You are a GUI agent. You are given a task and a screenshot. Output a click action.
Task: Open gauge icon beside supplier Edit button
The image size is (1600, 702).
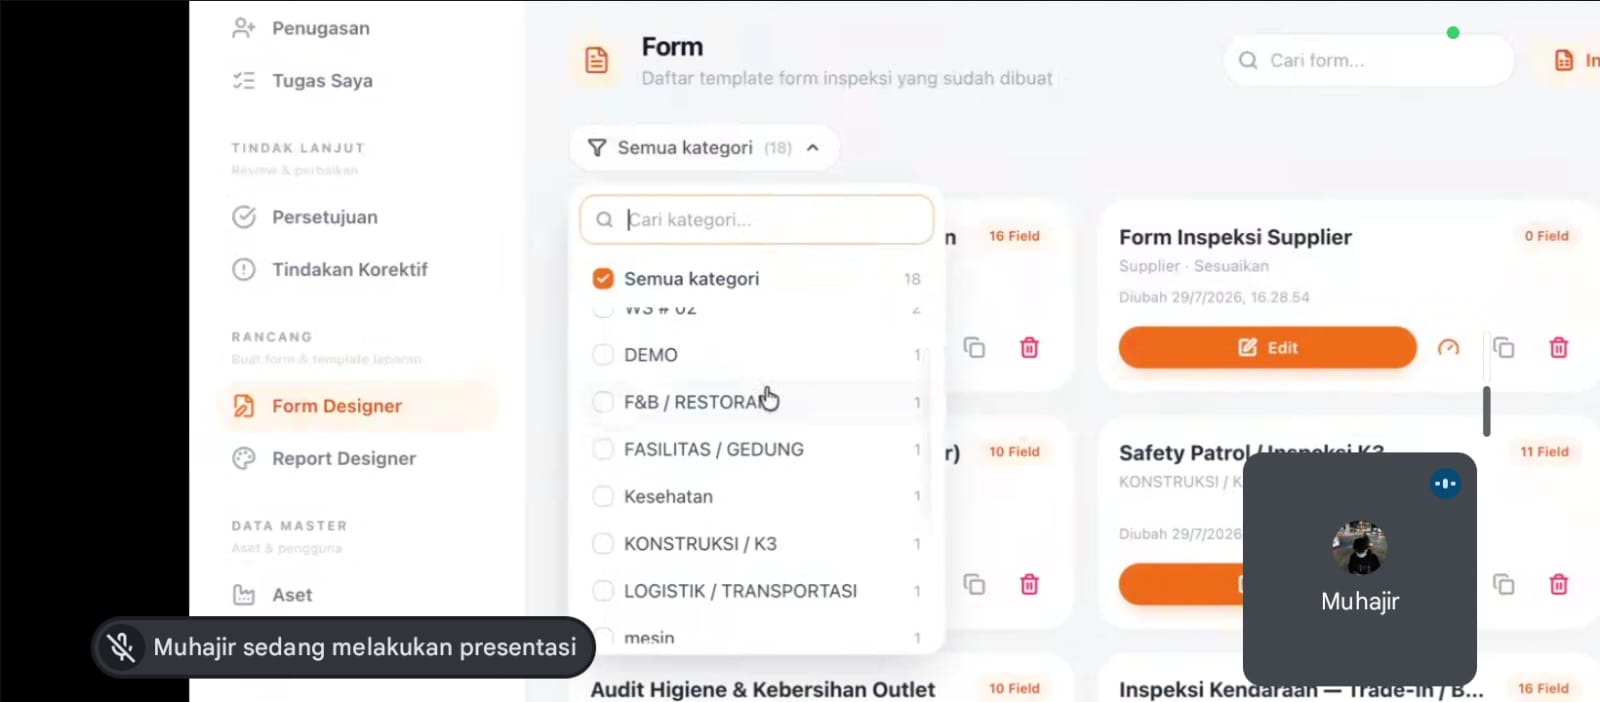tap(1448, 348)
